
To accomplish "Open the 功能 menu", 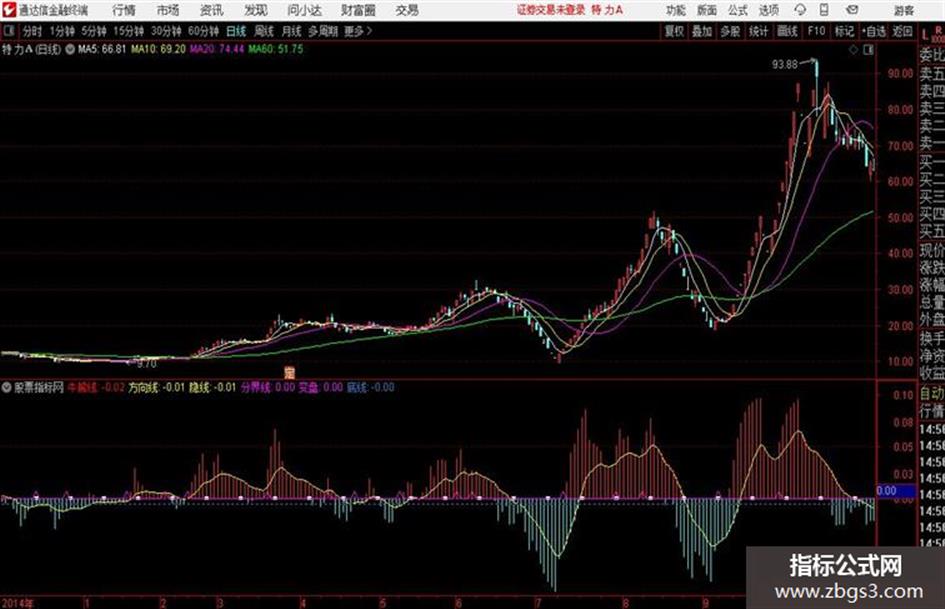I will (x=676, y=10).
